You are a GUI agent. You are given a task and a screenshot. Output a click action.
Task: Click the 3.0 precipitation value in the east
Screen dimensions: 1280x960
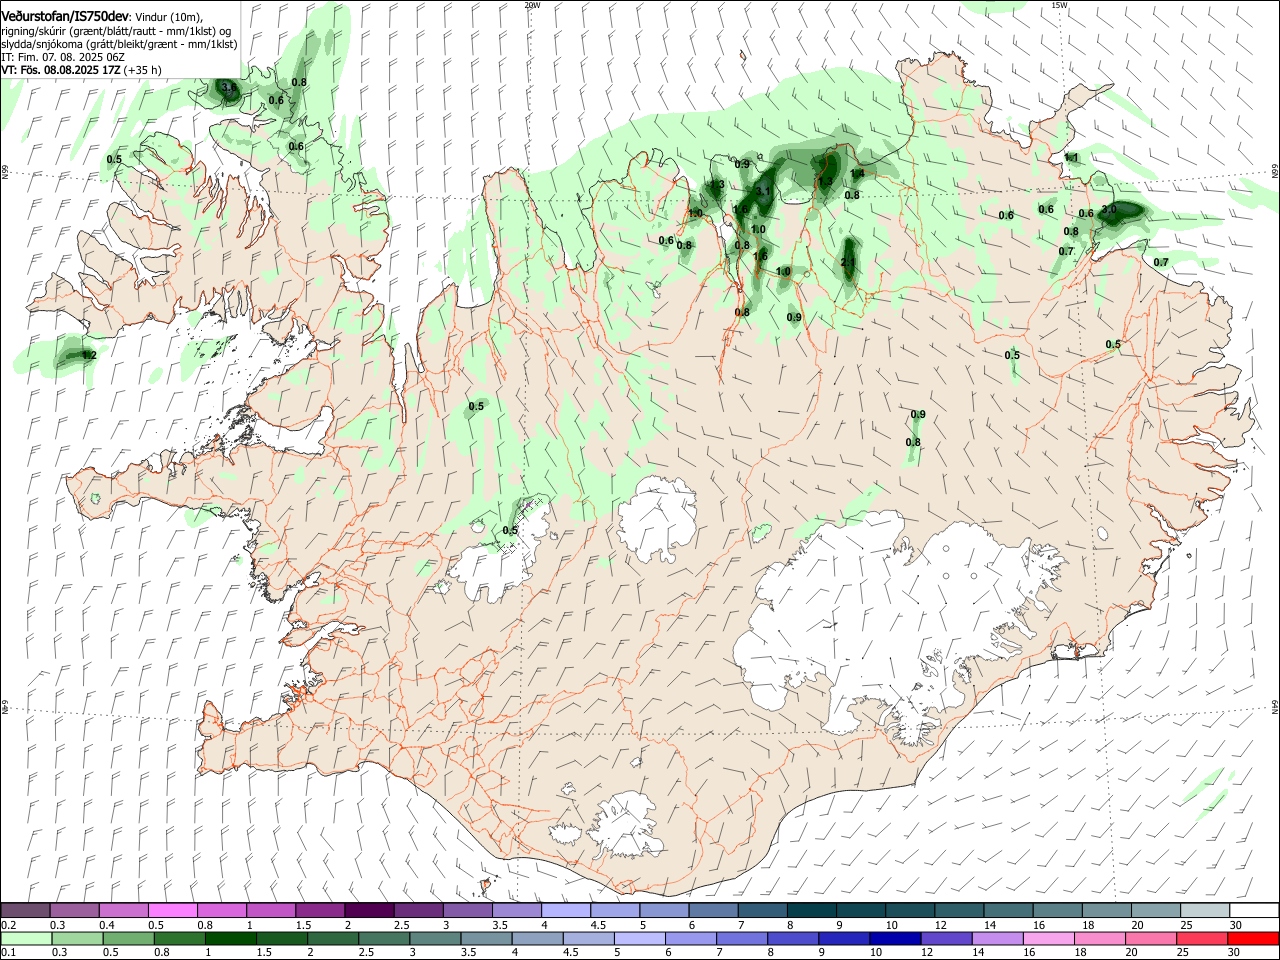click(1108, 210)
